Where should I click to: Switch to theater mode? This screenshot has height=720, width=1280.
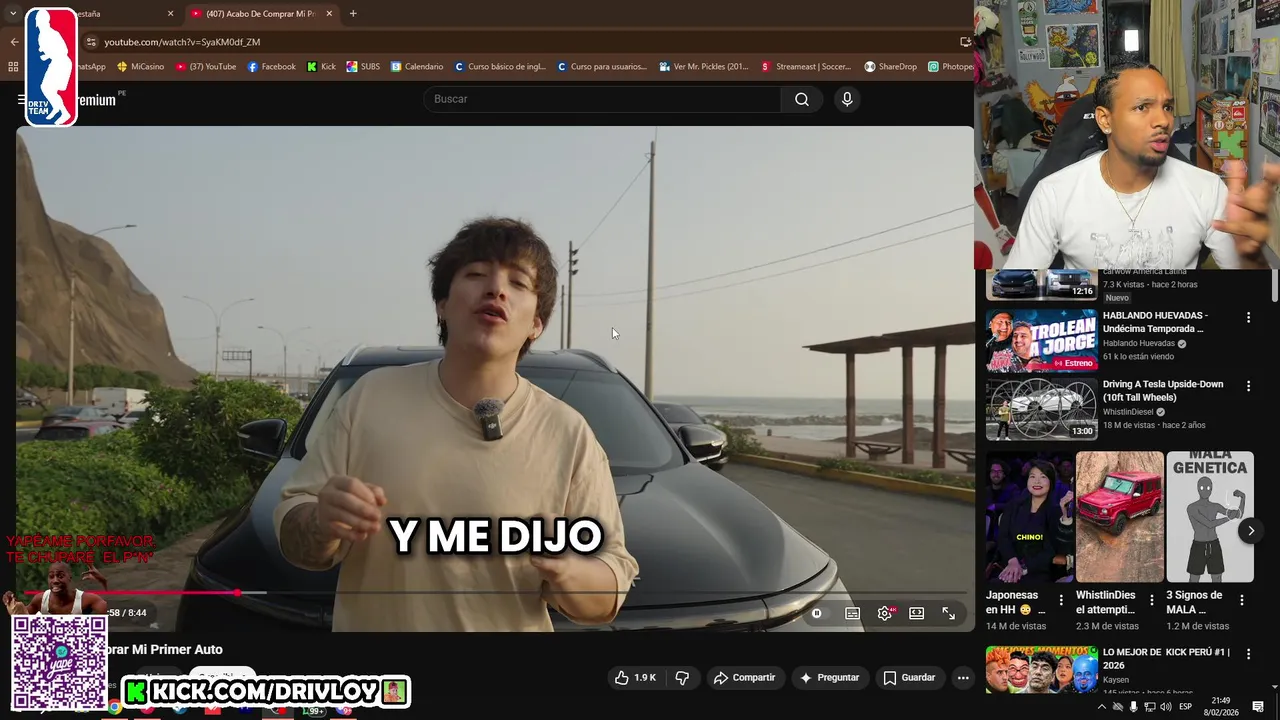click(x=916, y=613)
